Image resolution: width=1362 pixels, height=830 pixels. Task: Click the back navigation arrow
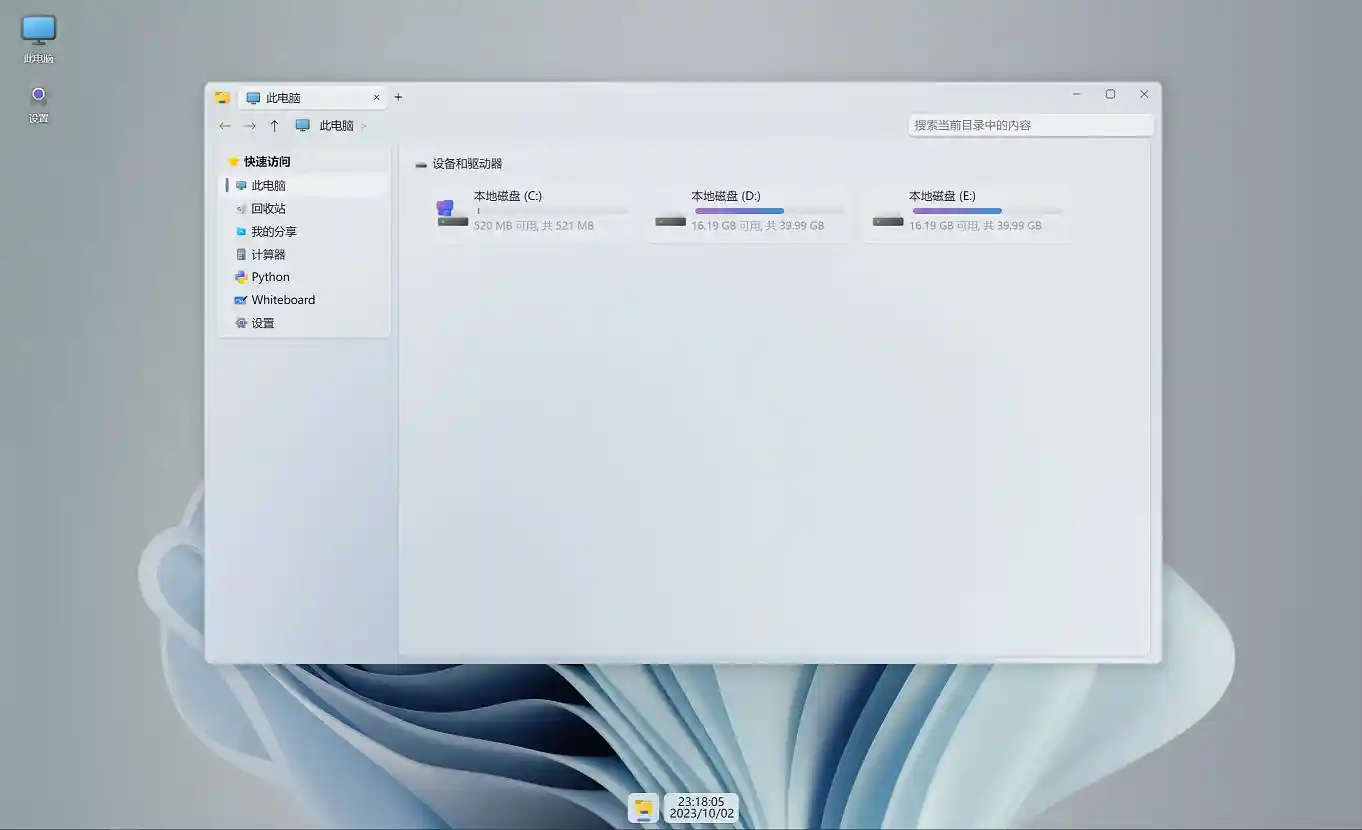[225, 126]
